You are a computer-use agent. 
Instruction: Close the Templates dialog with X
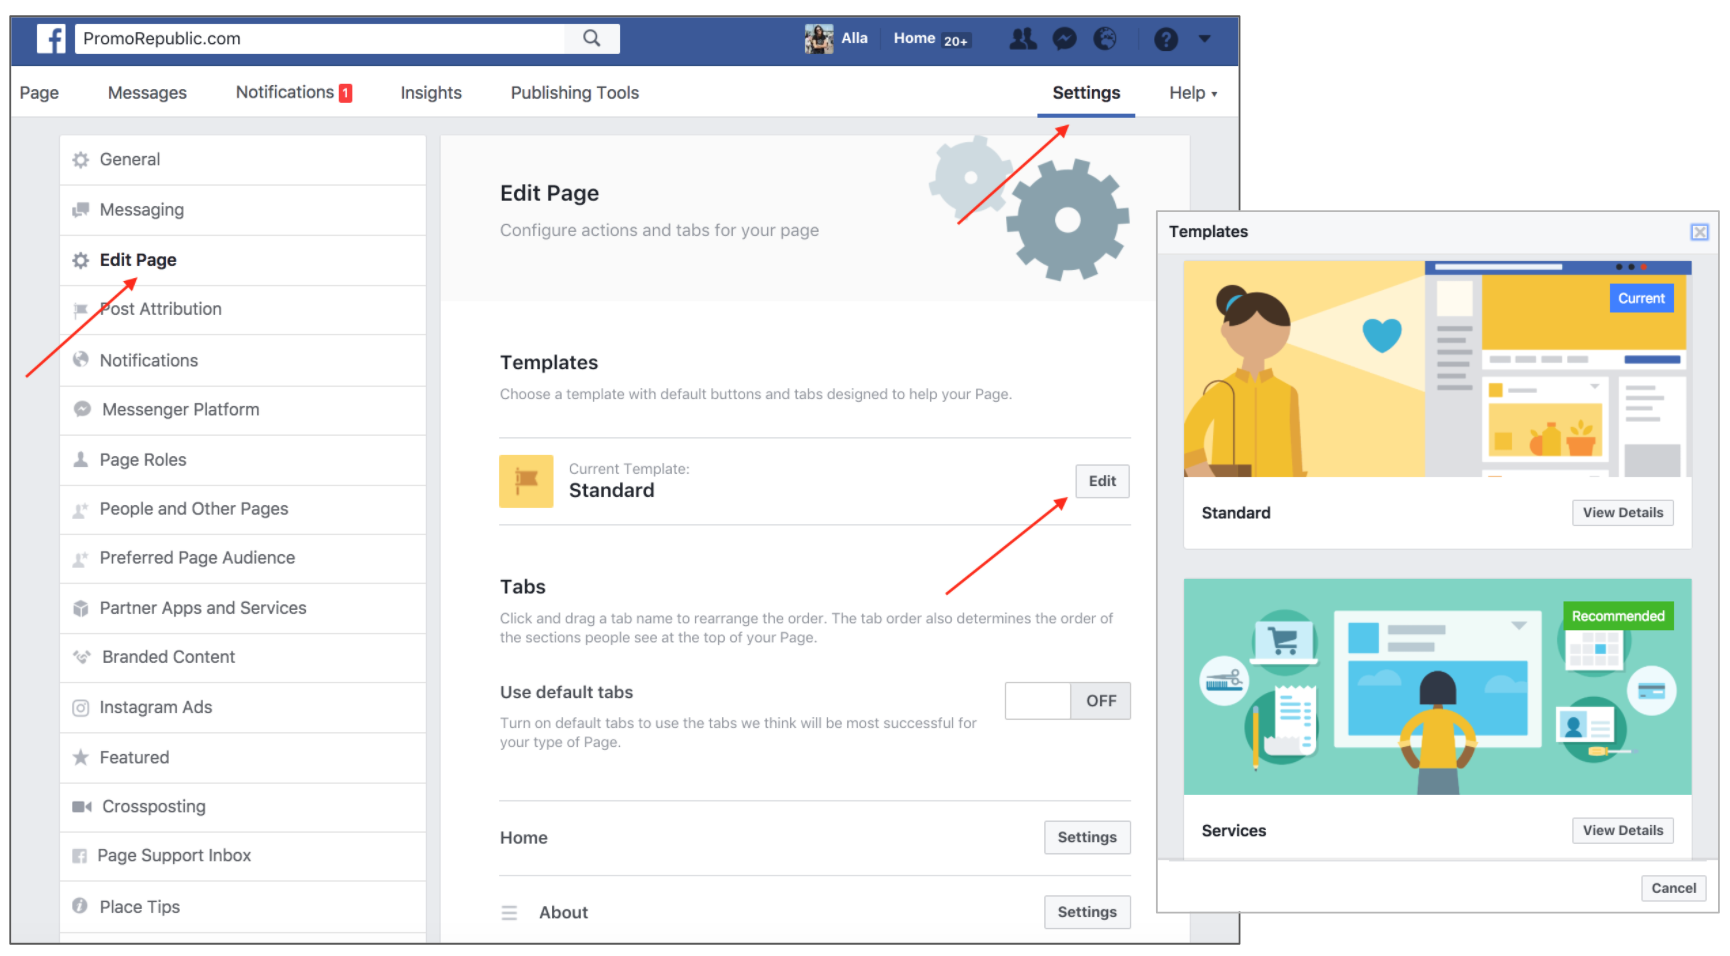[x=1699, y=232]
